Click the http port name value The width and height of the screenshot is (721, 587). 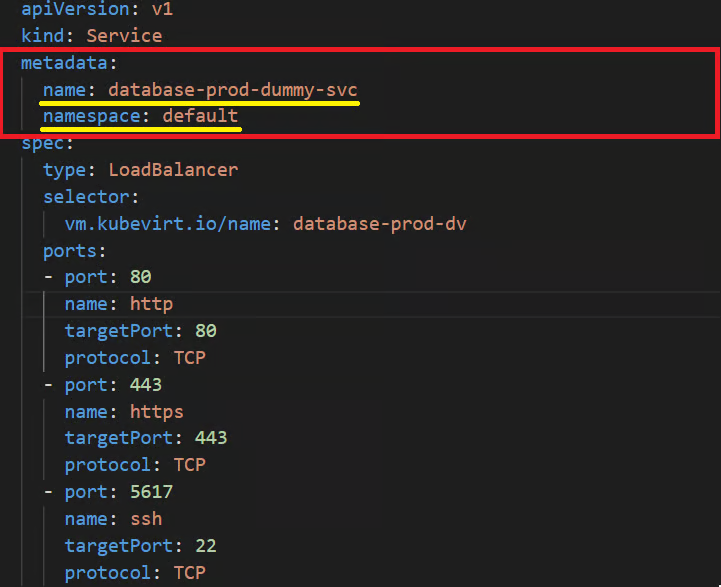point(151,304)
